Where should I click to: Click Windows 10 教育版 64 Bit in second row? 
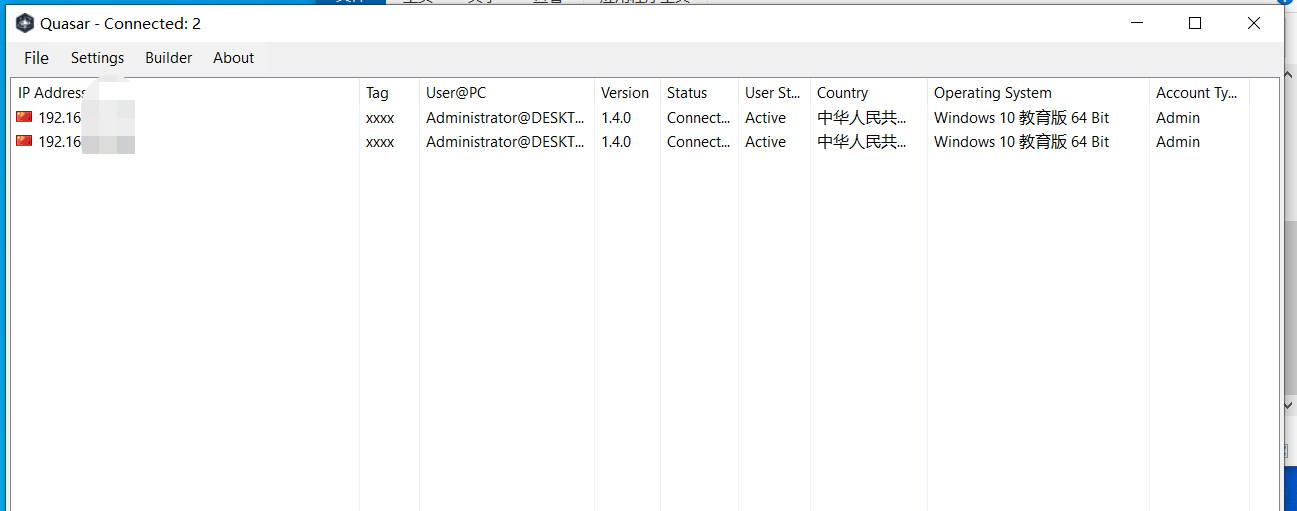coord(1021,142)
